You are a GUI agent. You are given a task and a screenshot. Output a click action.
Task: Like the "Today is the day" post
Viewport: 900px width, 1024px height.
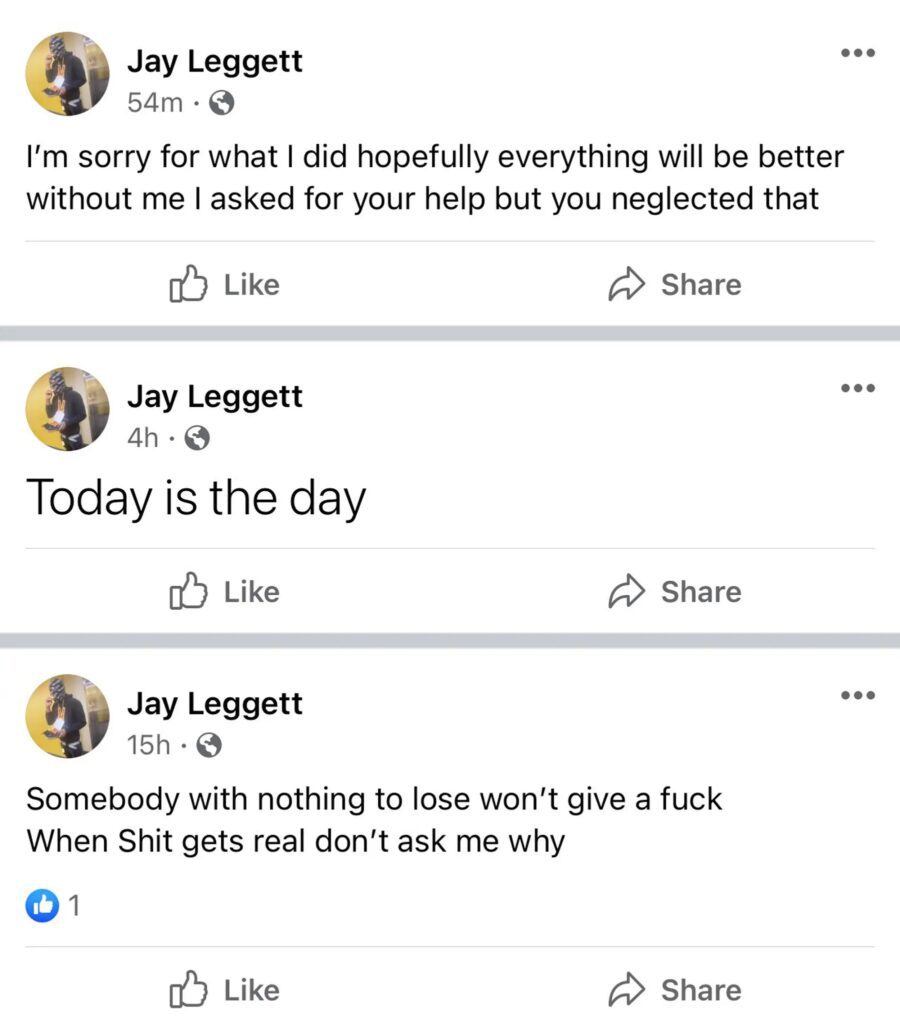[224, 592]
